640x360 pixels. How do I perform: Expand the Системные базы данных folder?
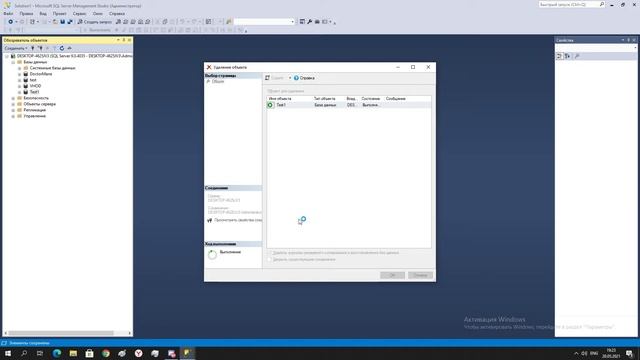pos(19,68)
